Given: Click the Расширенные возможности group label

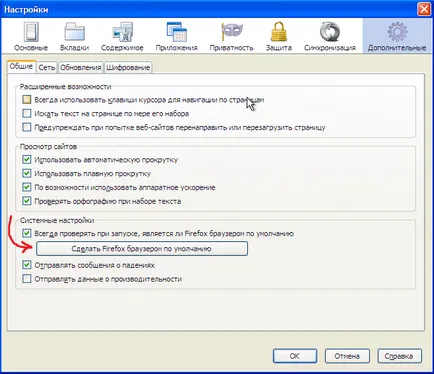Looking at the screenshot, I should [x=65, y=87].
